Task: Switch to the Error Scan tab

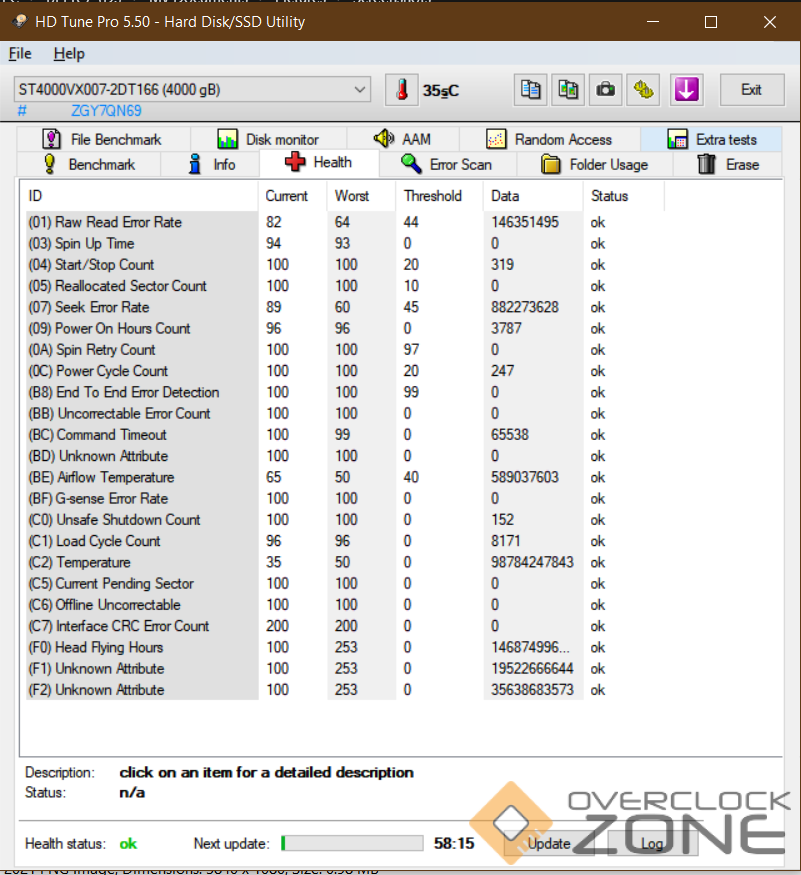Action: click(x=448, y=165)
